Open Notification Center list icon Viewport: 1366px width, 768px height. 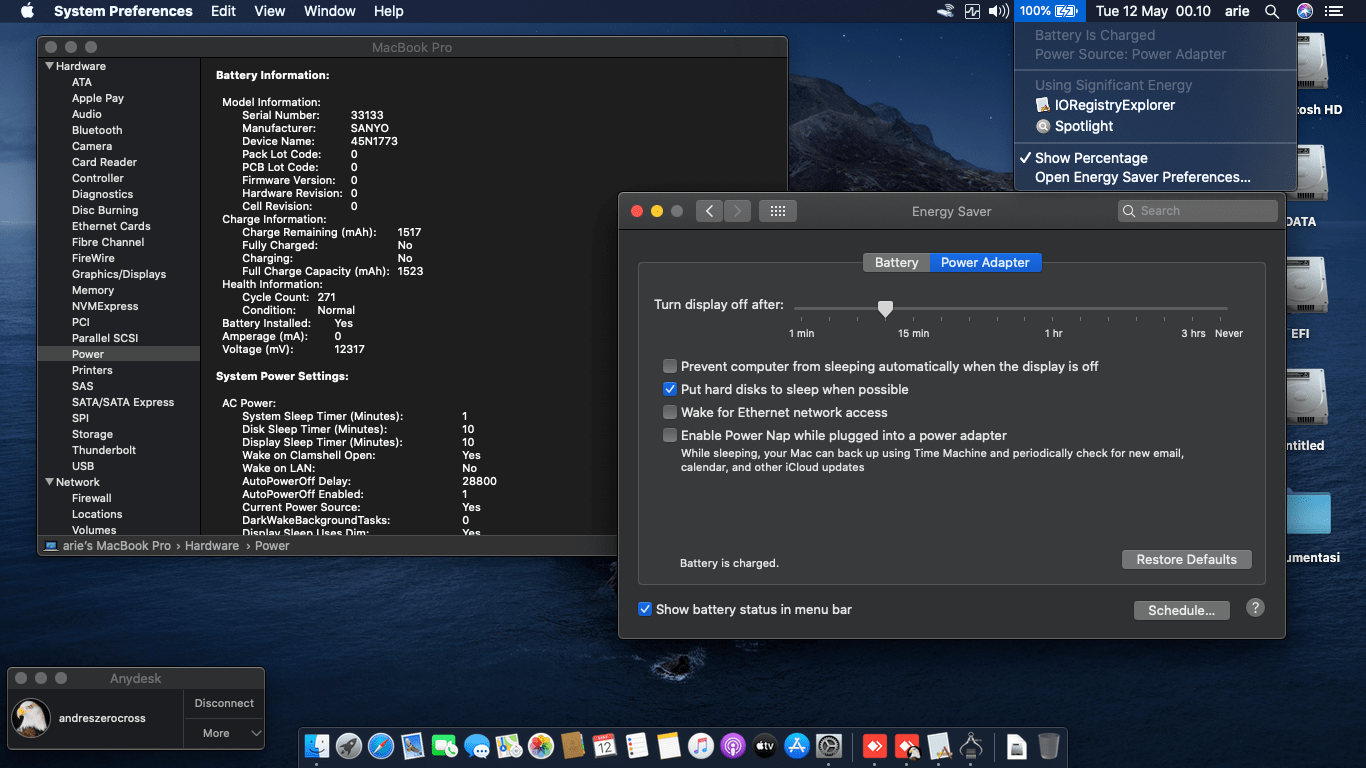[1334, 11]
